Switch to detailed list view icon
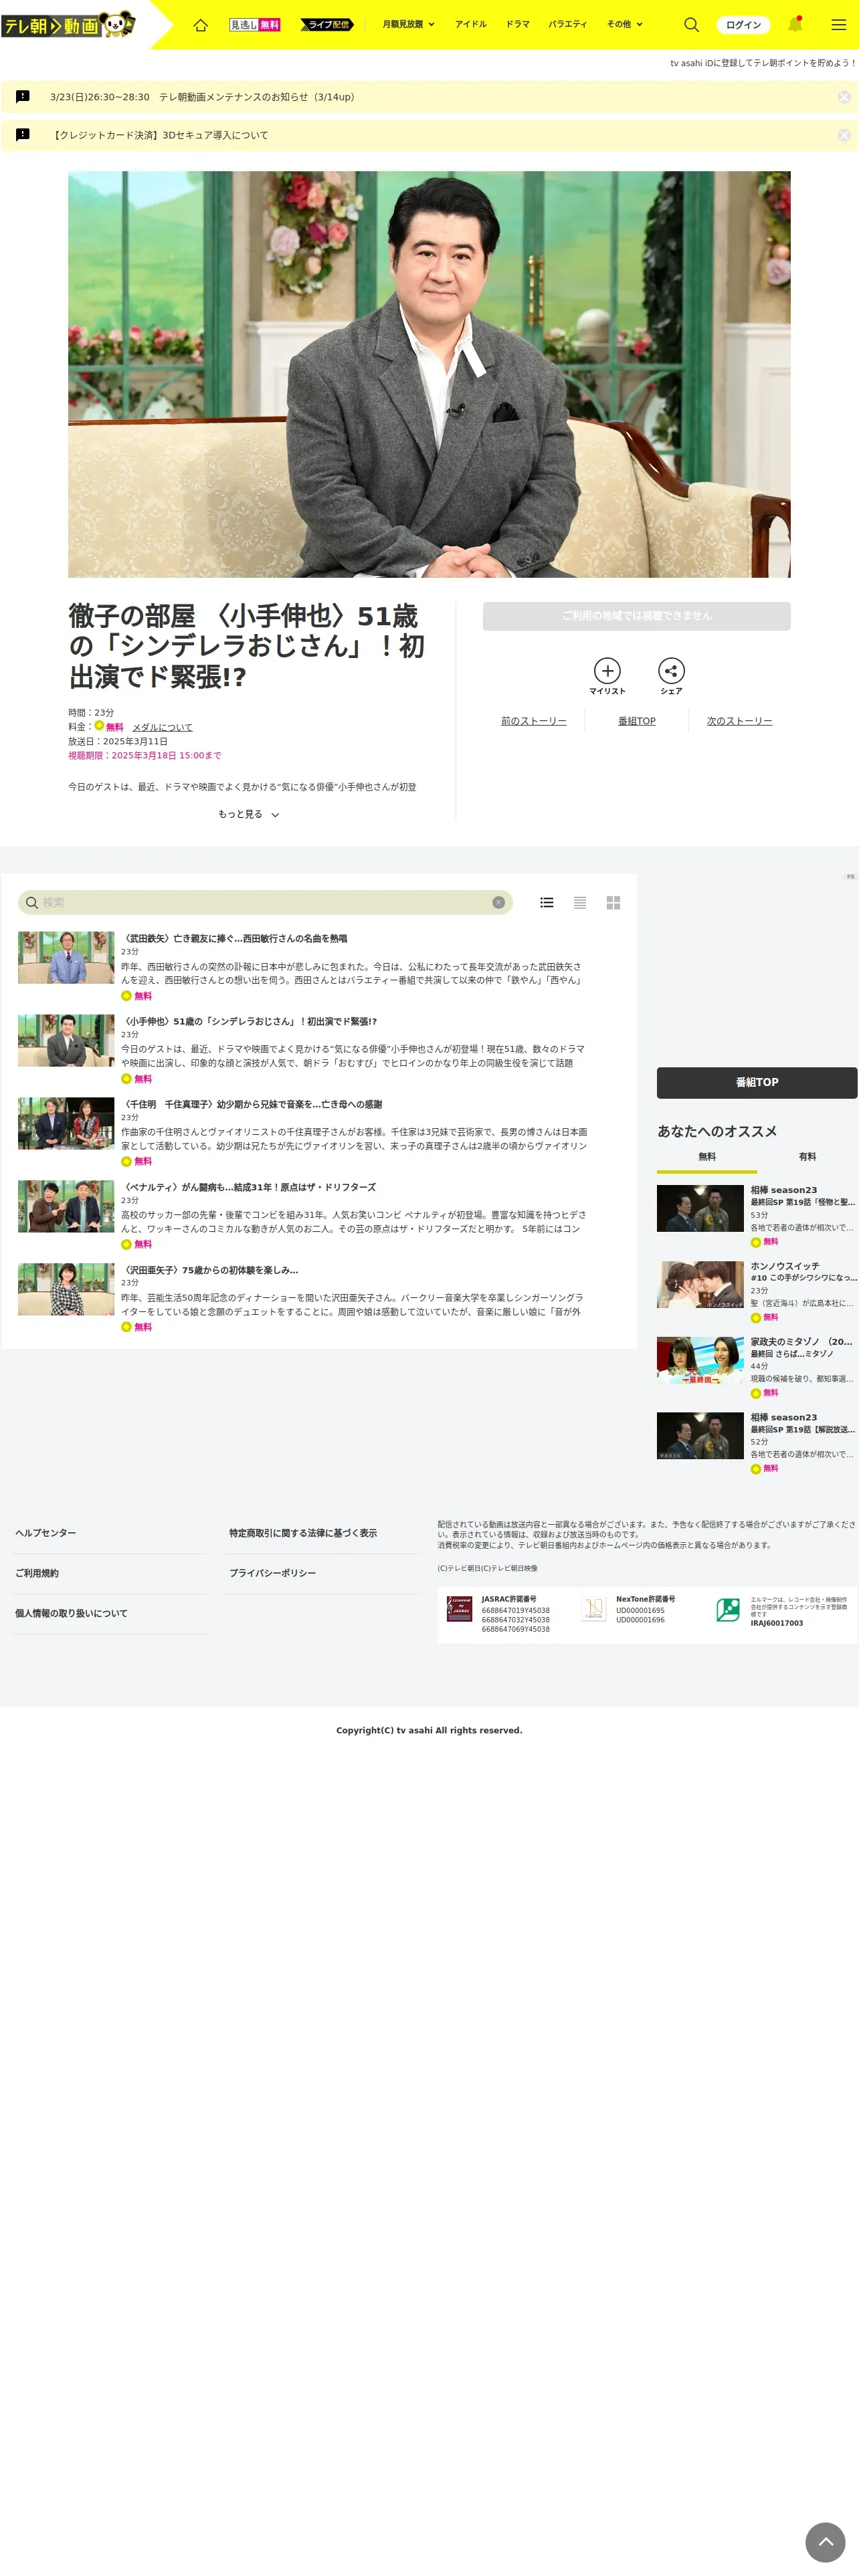The height and width of the screenshot is (2576, 859). 547,902
